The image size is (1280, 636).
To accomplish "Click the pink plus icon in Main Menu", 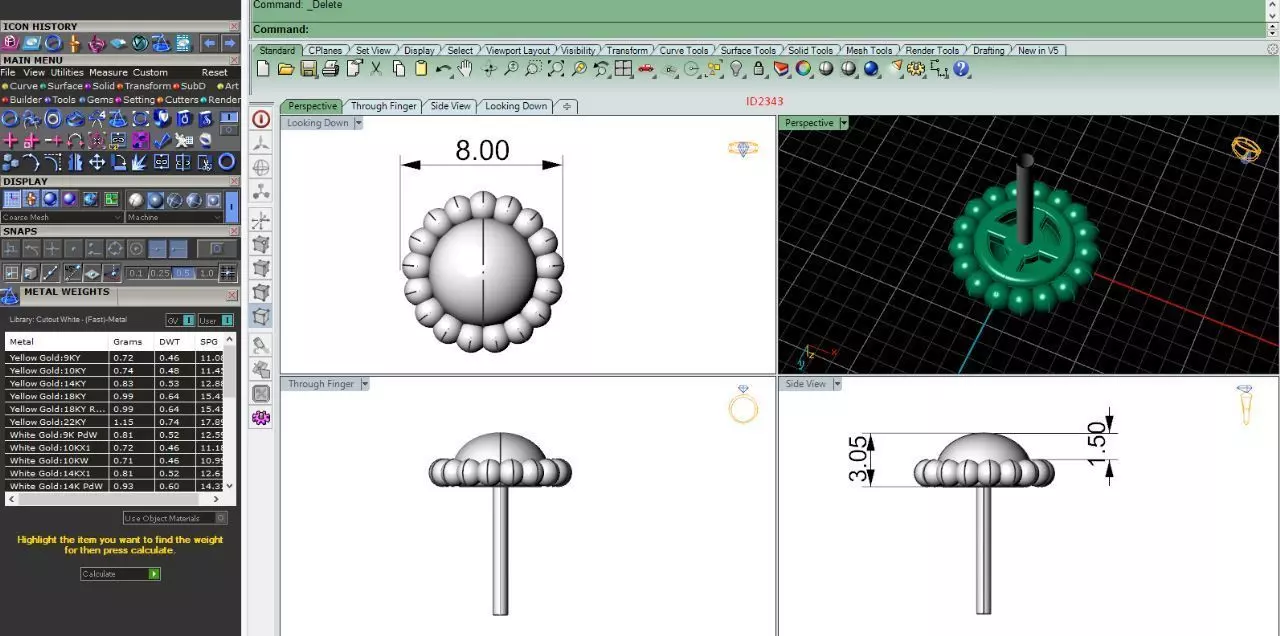I will 11,140.
